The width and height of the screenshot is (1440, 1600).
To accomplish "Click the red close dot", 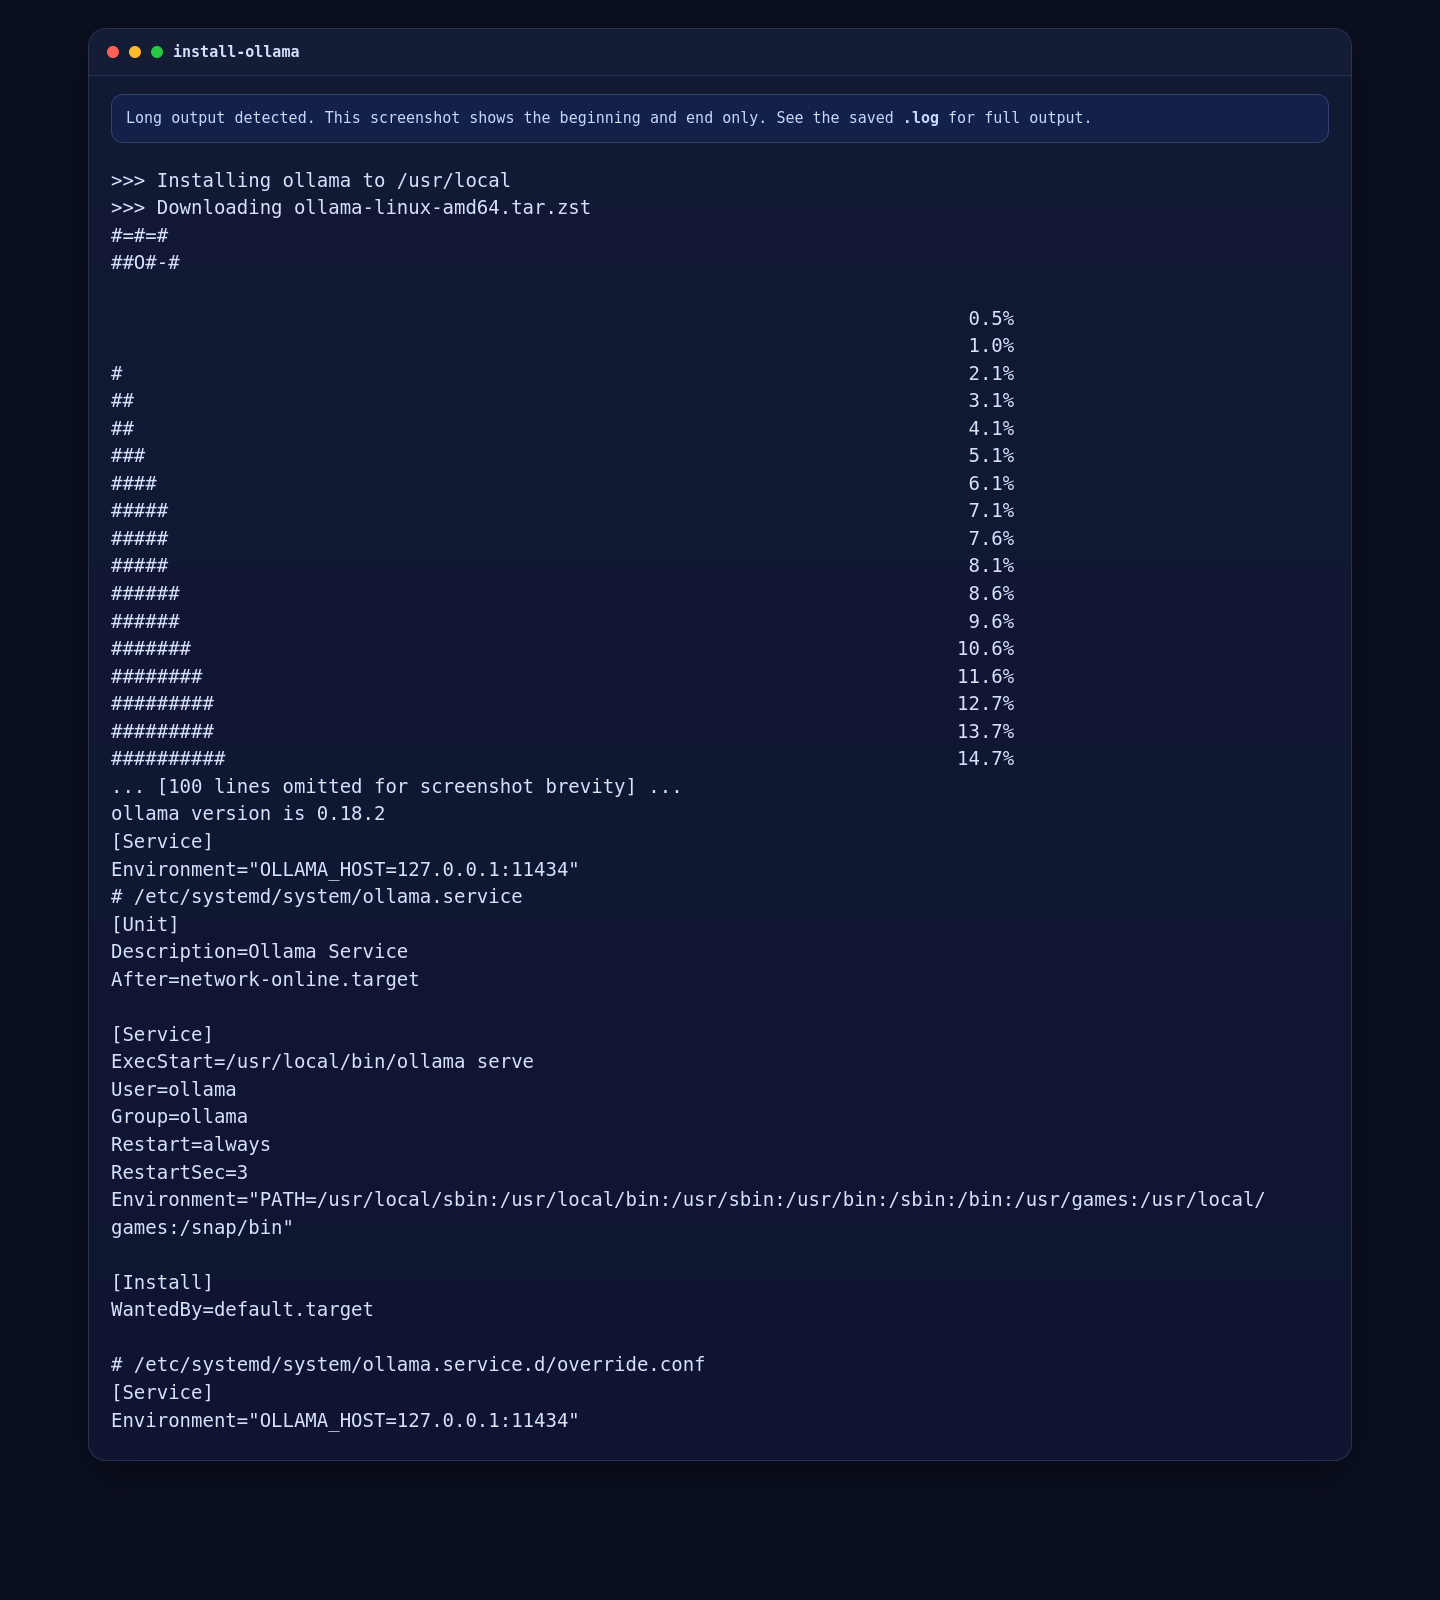I will [113, 52].
